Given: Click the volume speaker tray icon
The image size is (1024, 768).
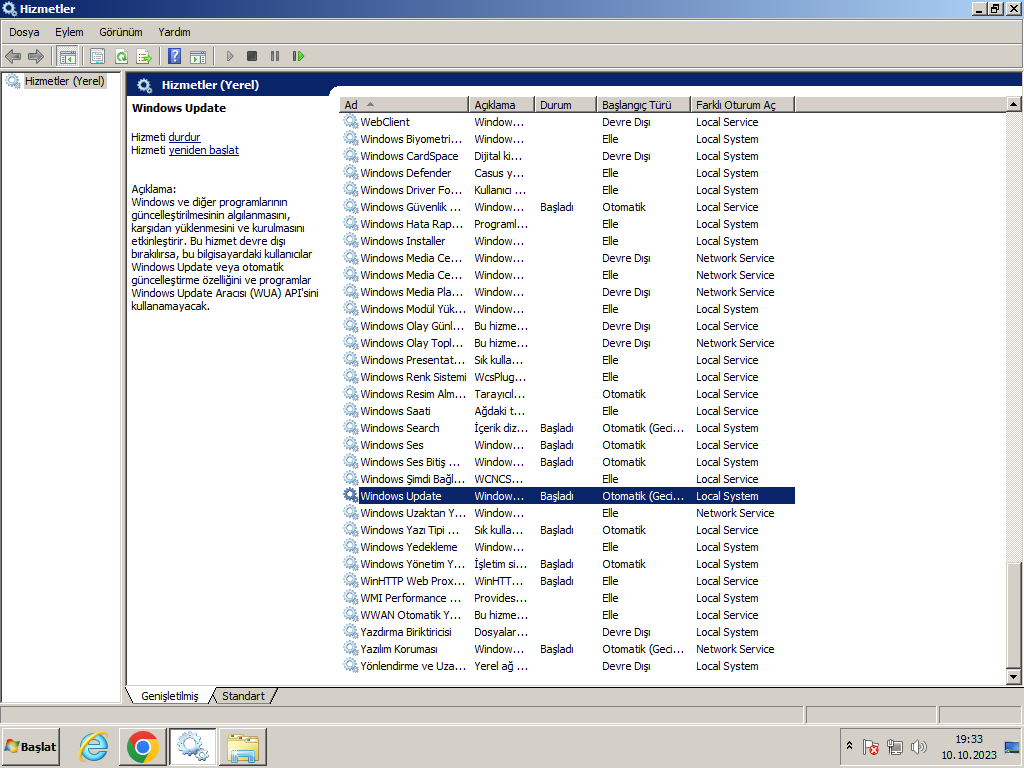Looking at the screenshot, I should click(x=918, y=746).
